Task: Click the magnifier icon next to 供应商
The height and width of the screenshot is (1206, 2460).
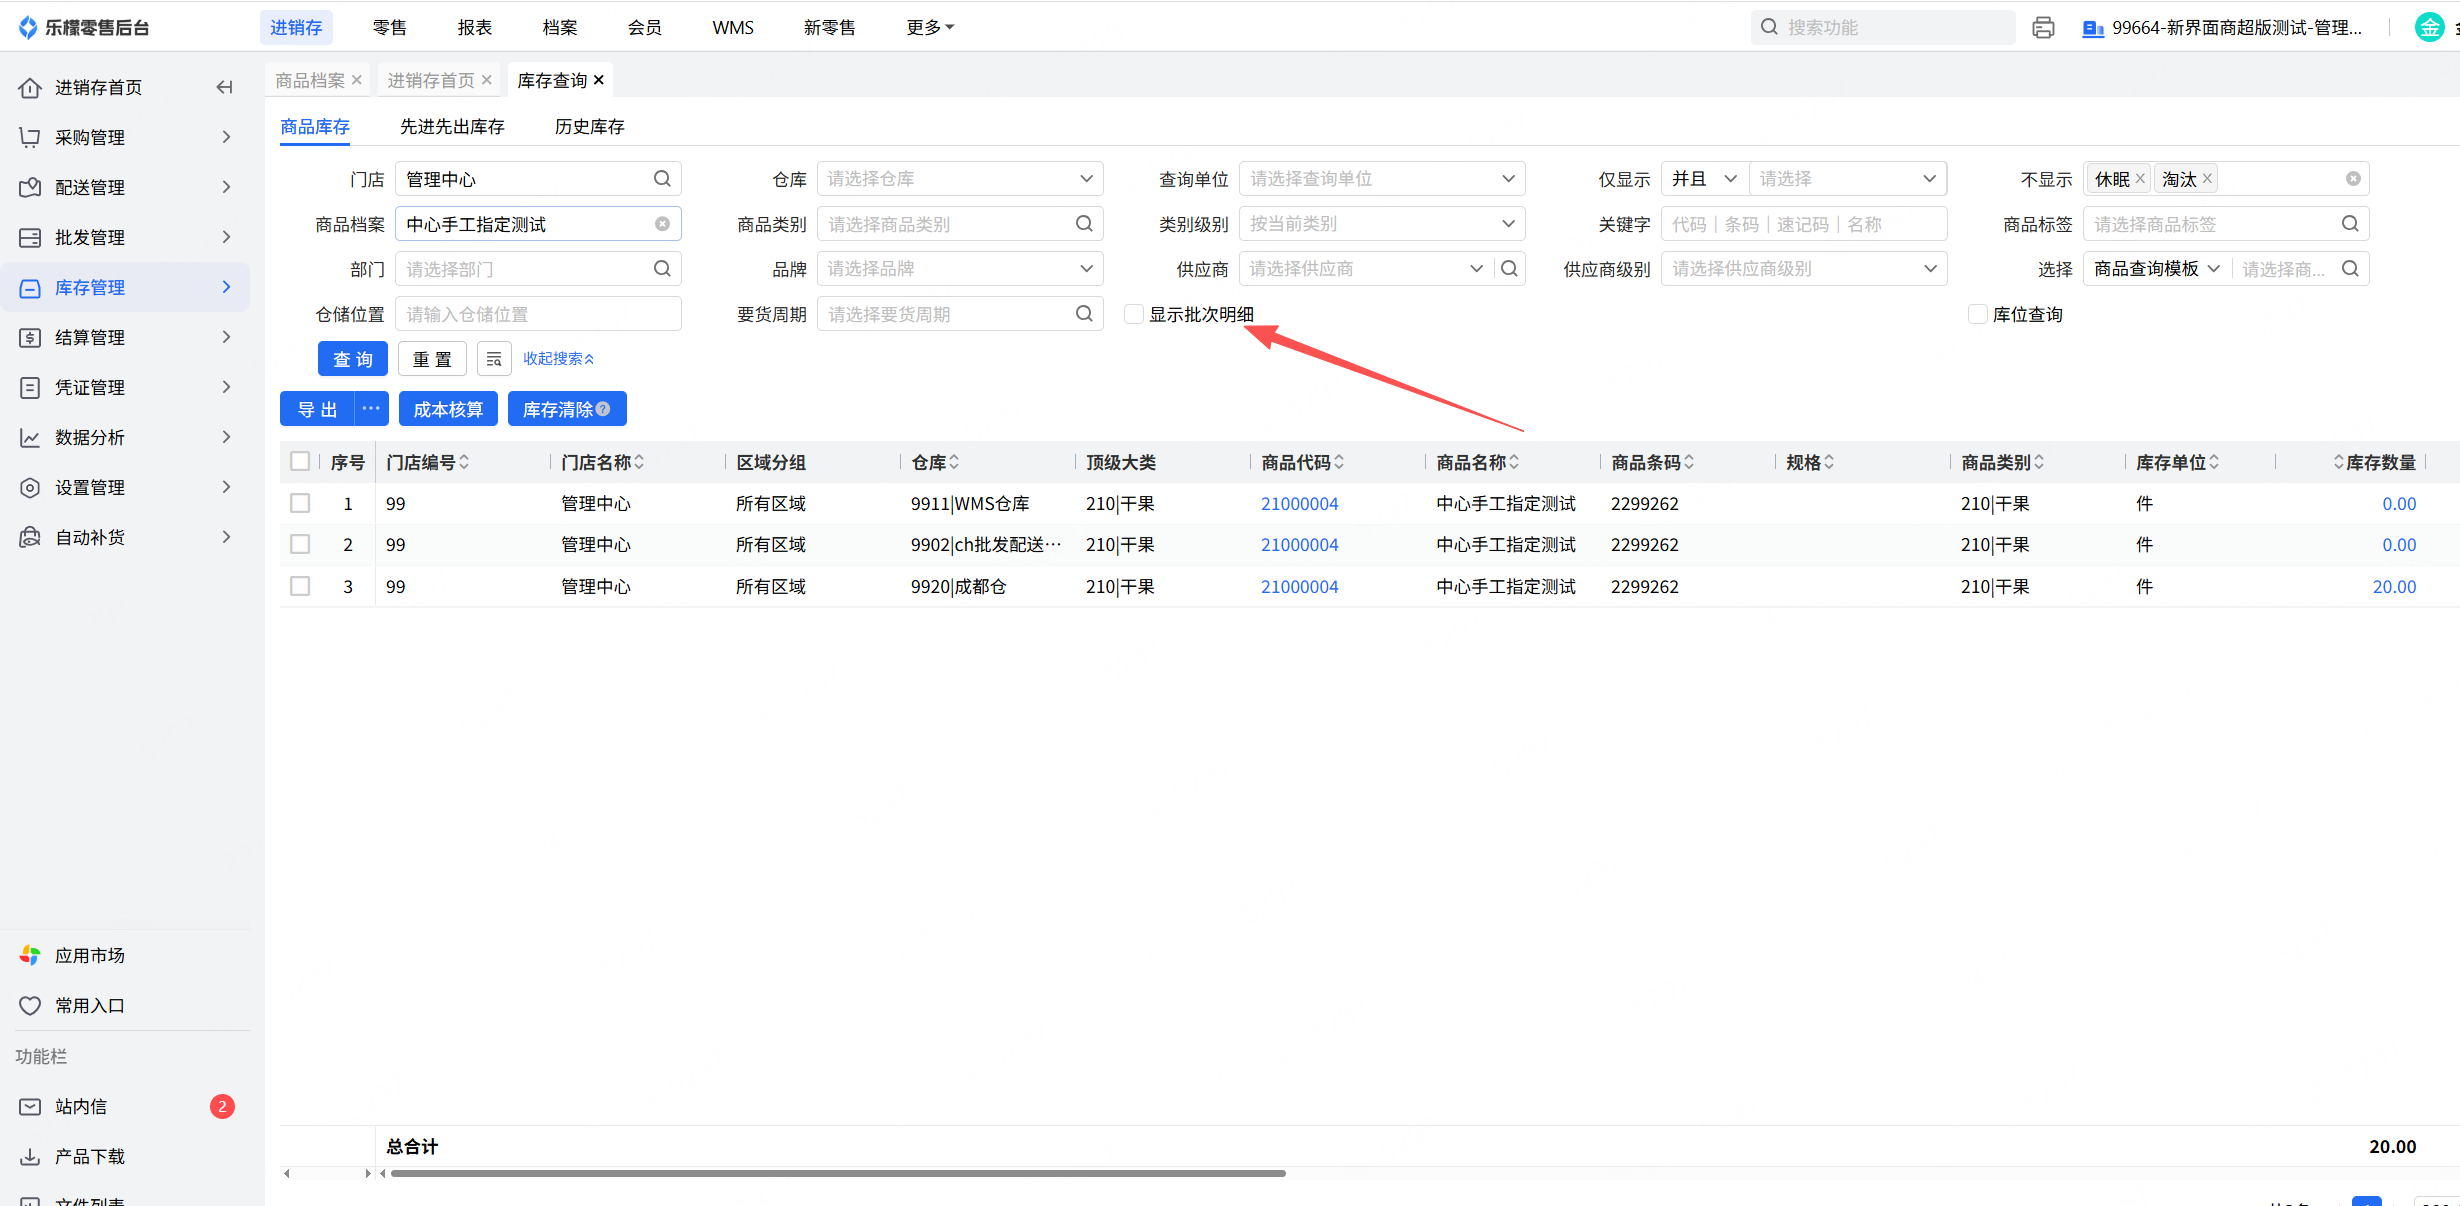Action: [x=1509, y=269]
